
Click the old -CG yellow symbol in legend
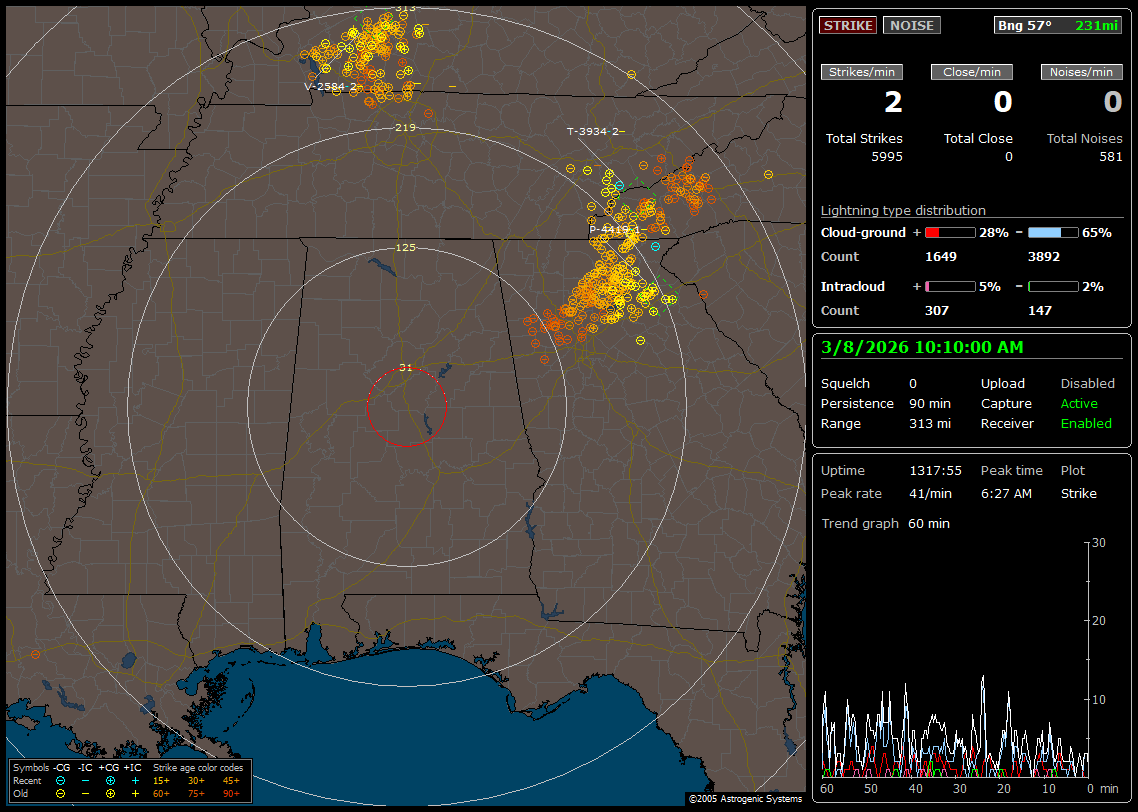click(x=60, y=793)
